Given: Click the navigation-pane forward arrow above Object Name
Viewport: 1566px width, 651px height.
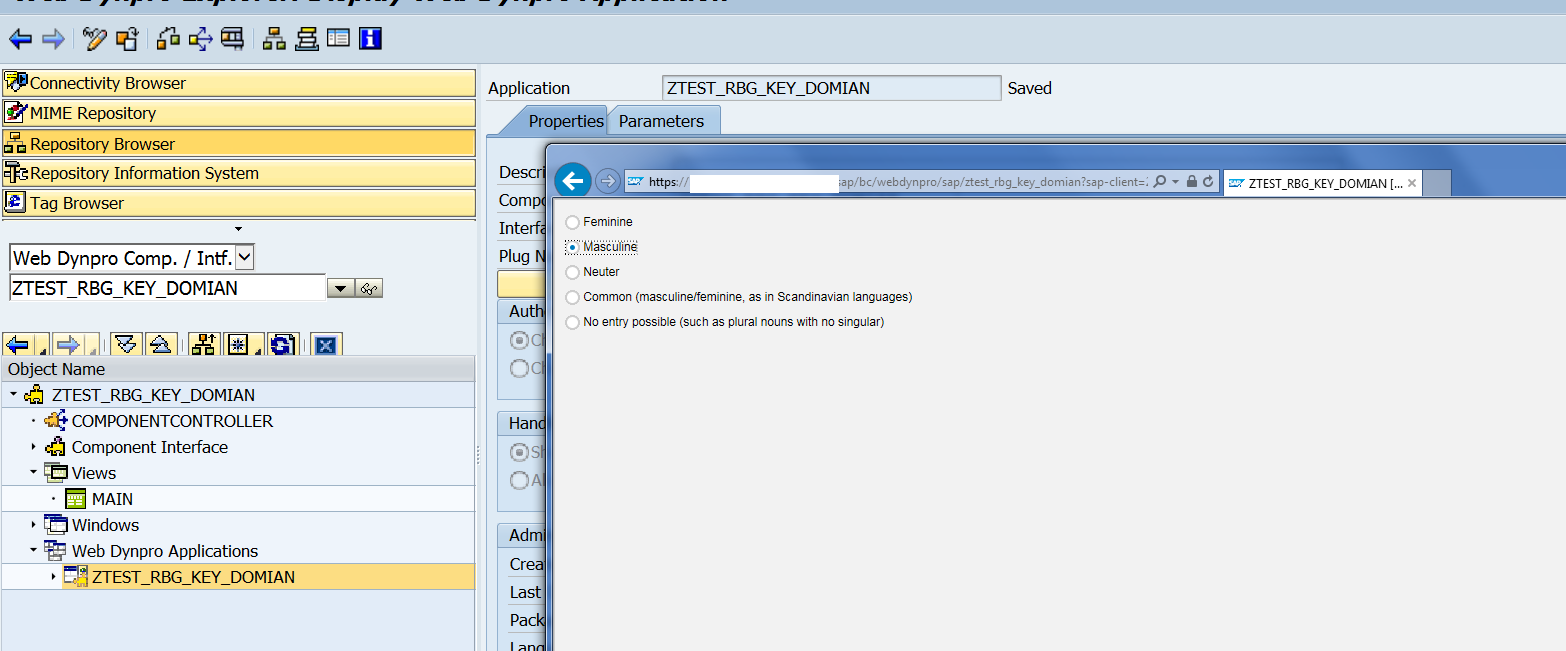Looking at the screenshot, I should [x=68, y=345].
